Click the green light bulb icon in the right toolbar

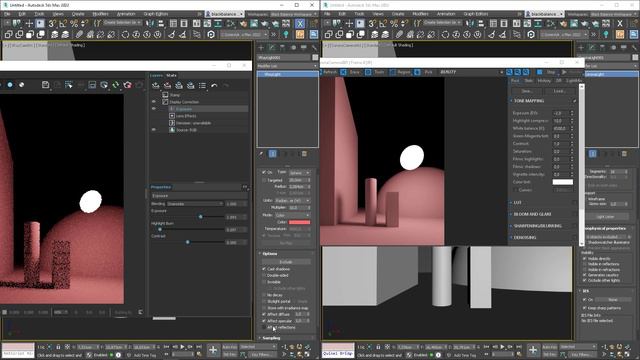point(606,35)
